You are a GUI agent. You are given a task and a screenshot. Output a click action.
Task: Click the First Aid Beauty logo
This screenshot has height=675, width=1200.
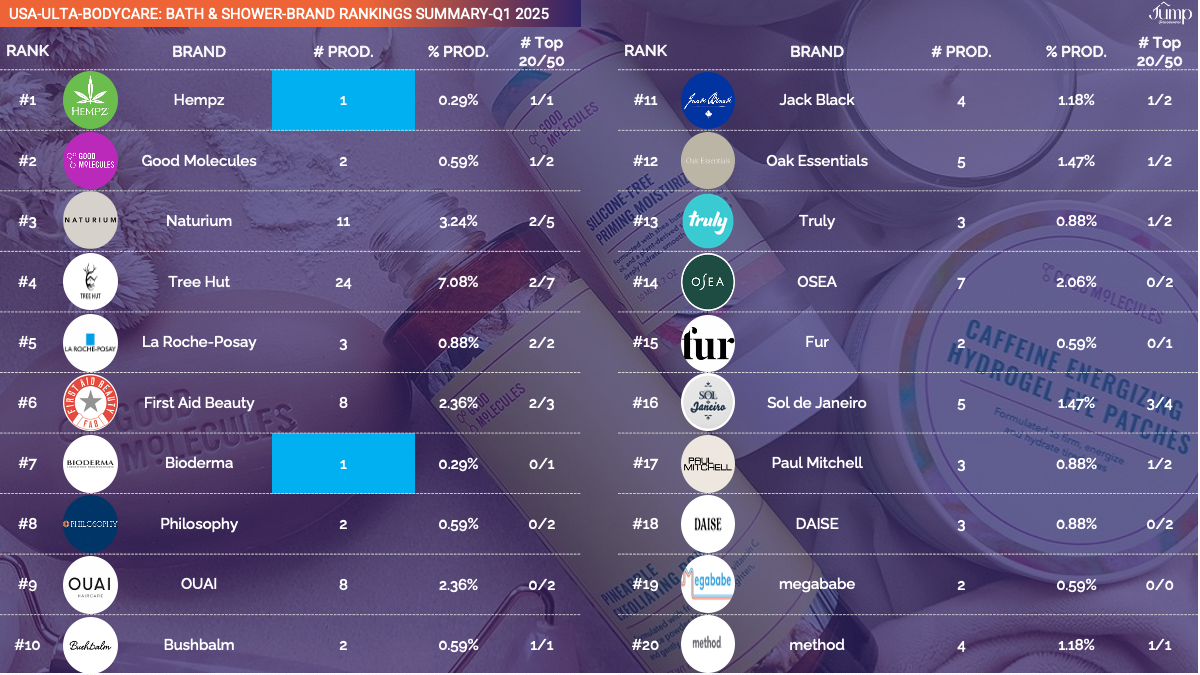click(90, 403)
